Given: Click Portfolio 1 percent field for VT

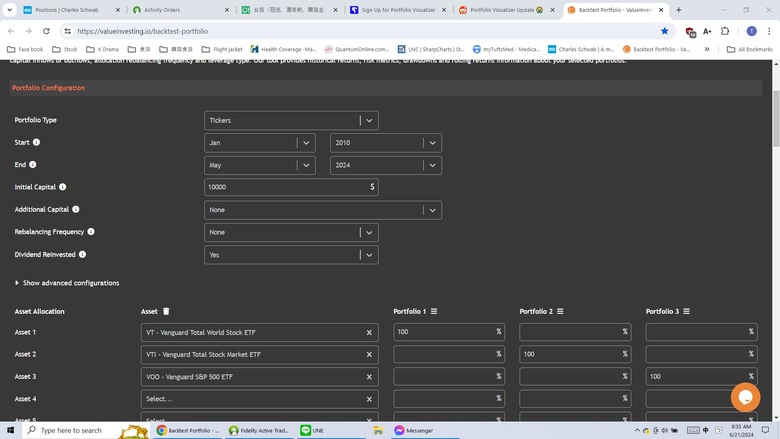Looking at the screenshot, I should (x=449, y=332).
